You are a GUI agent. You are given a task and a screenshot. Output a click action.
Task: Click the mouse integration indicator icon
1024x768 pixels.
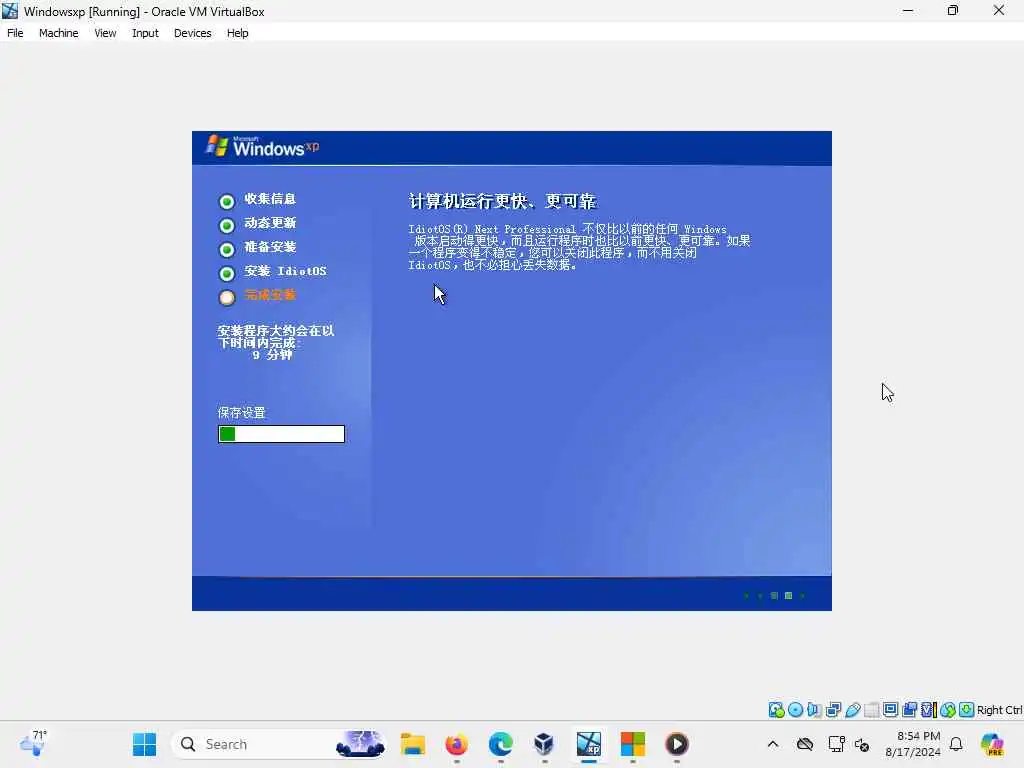(948, 710)
